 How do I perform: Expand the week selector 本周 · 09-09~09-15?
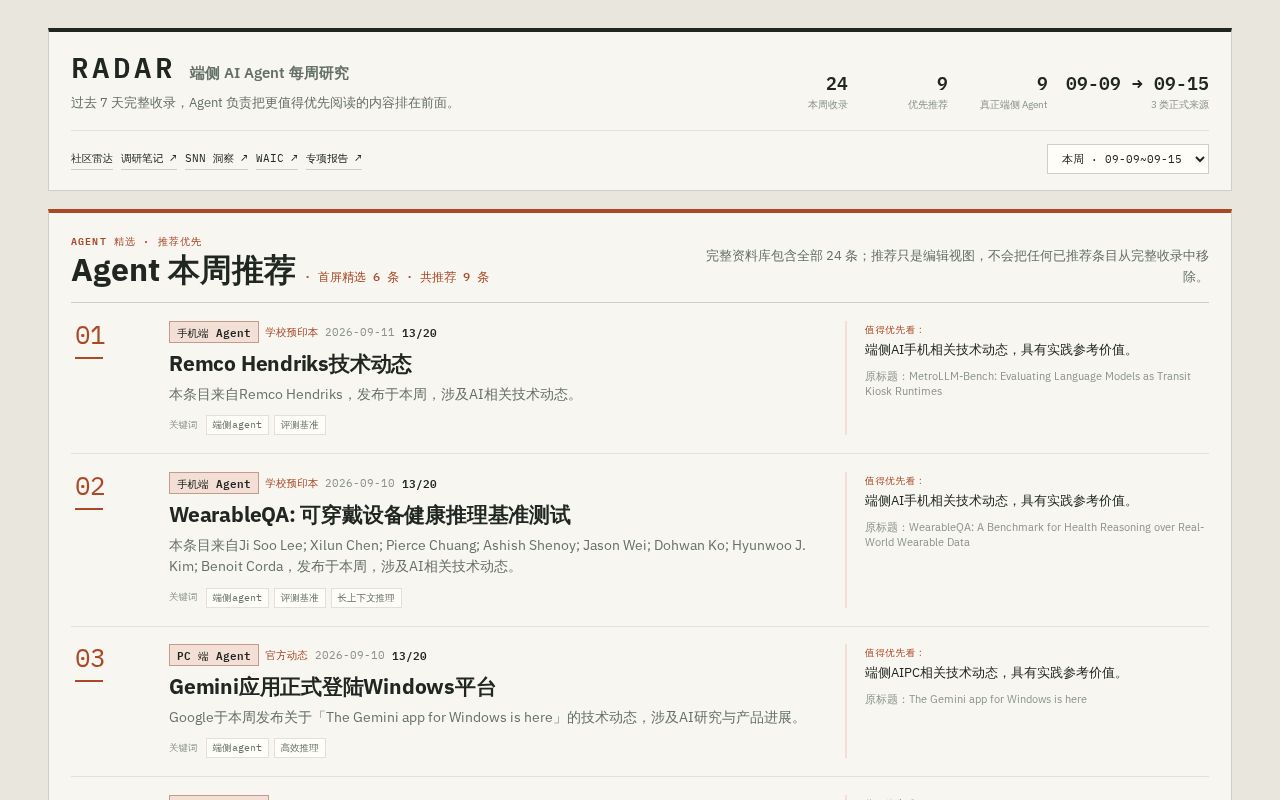[1127, 159]
